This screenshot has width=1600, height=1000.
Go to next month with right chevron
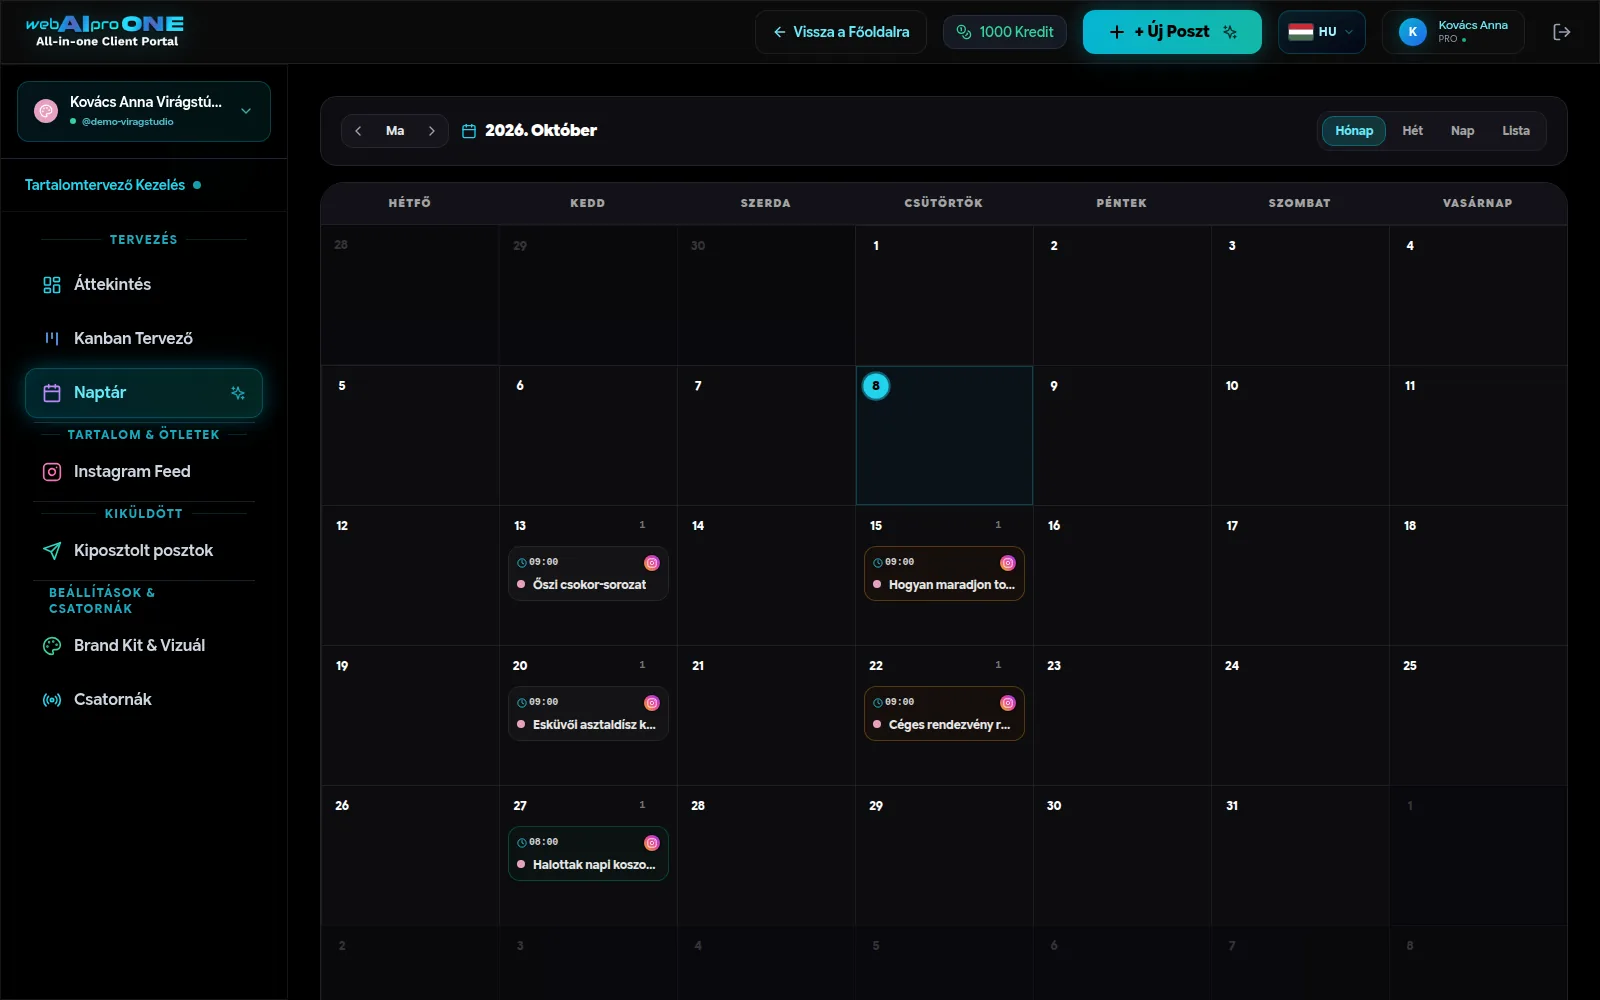(432, 131)
